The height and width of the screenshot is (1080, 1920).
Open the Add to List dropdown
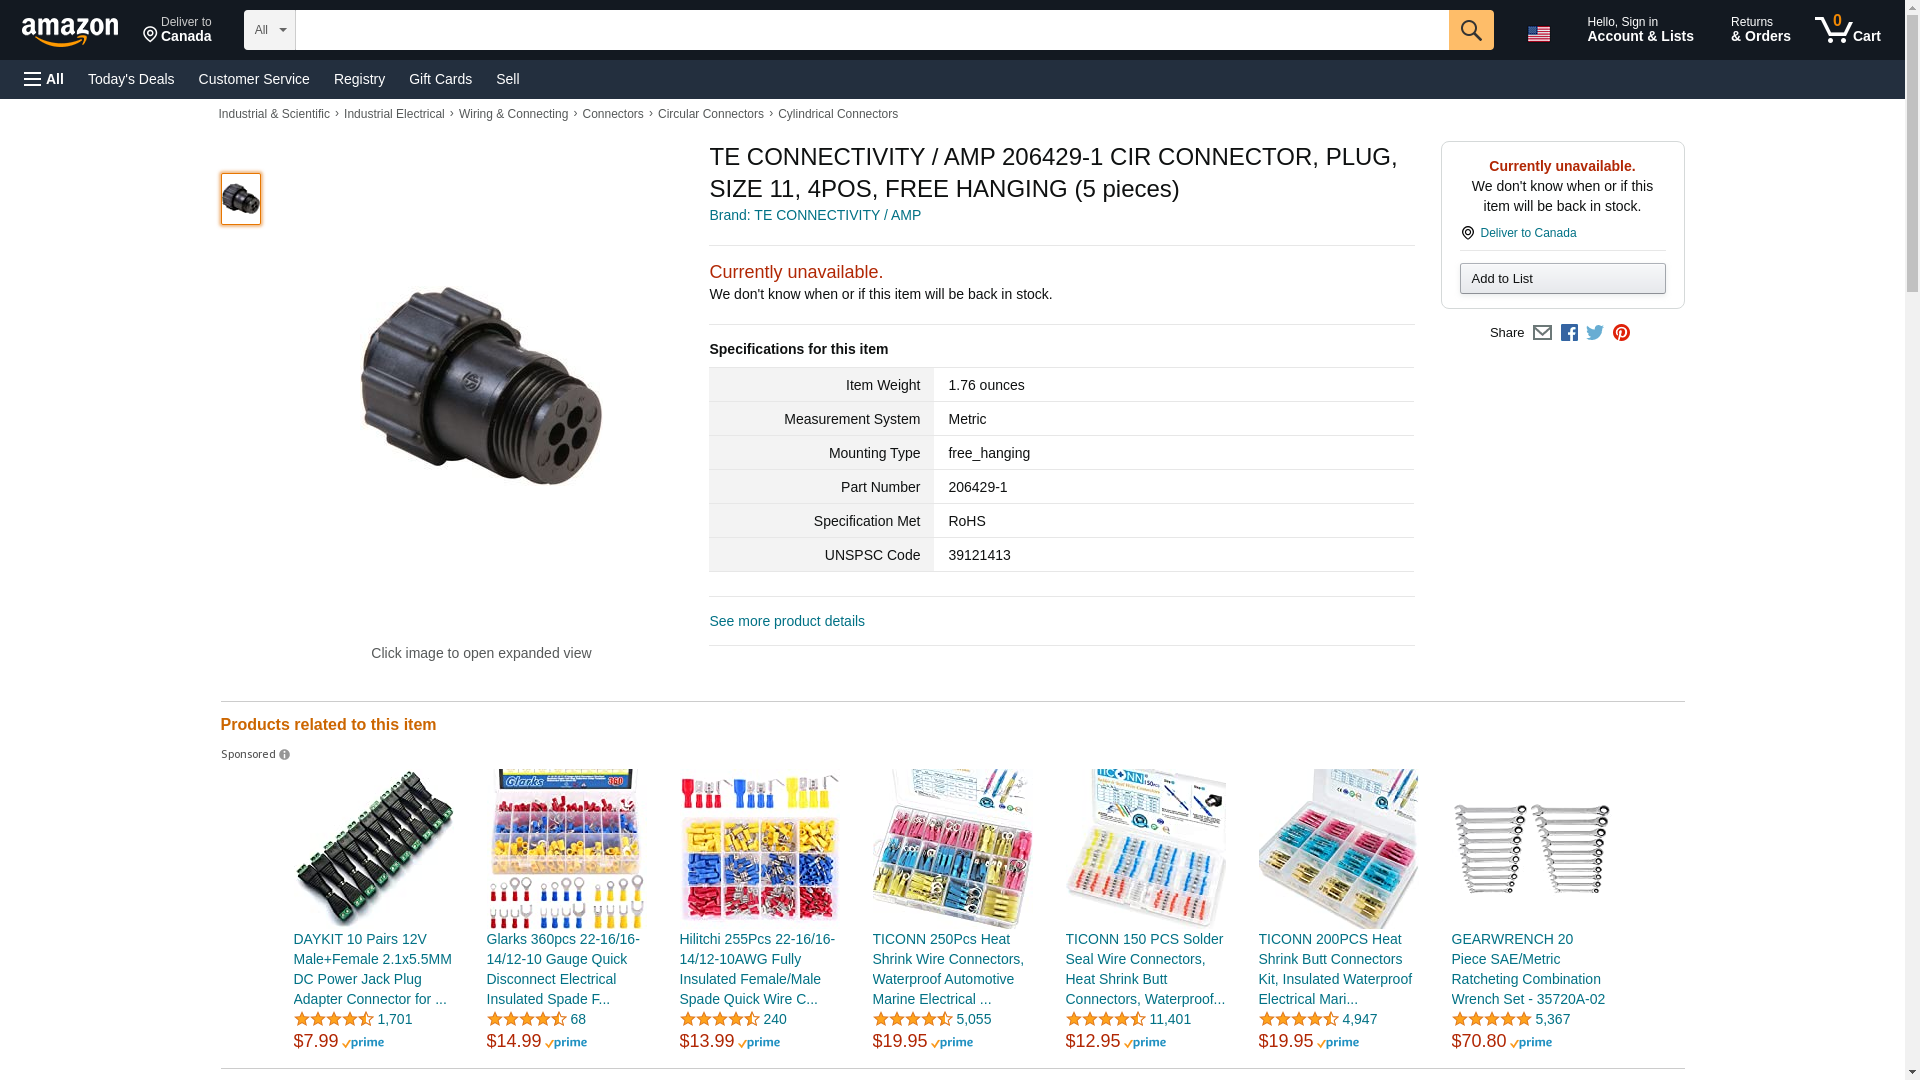1562,279
